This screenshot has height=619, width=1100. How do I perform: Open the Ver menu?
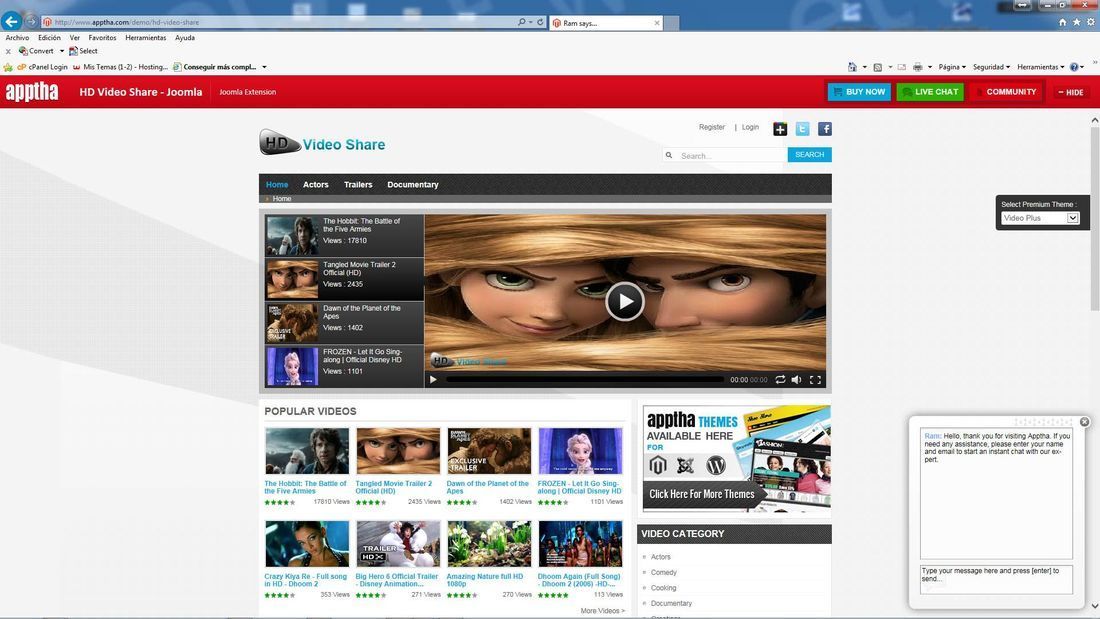click(74, 38)
